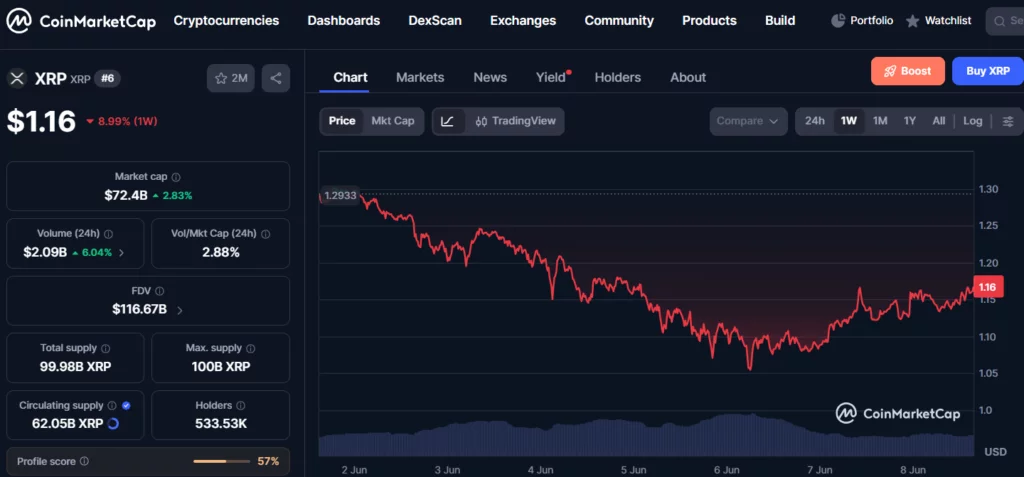The height and width of the screenshot is (477, 1024).
Task: Select the Price toggle
Action: tap(342, 121)
